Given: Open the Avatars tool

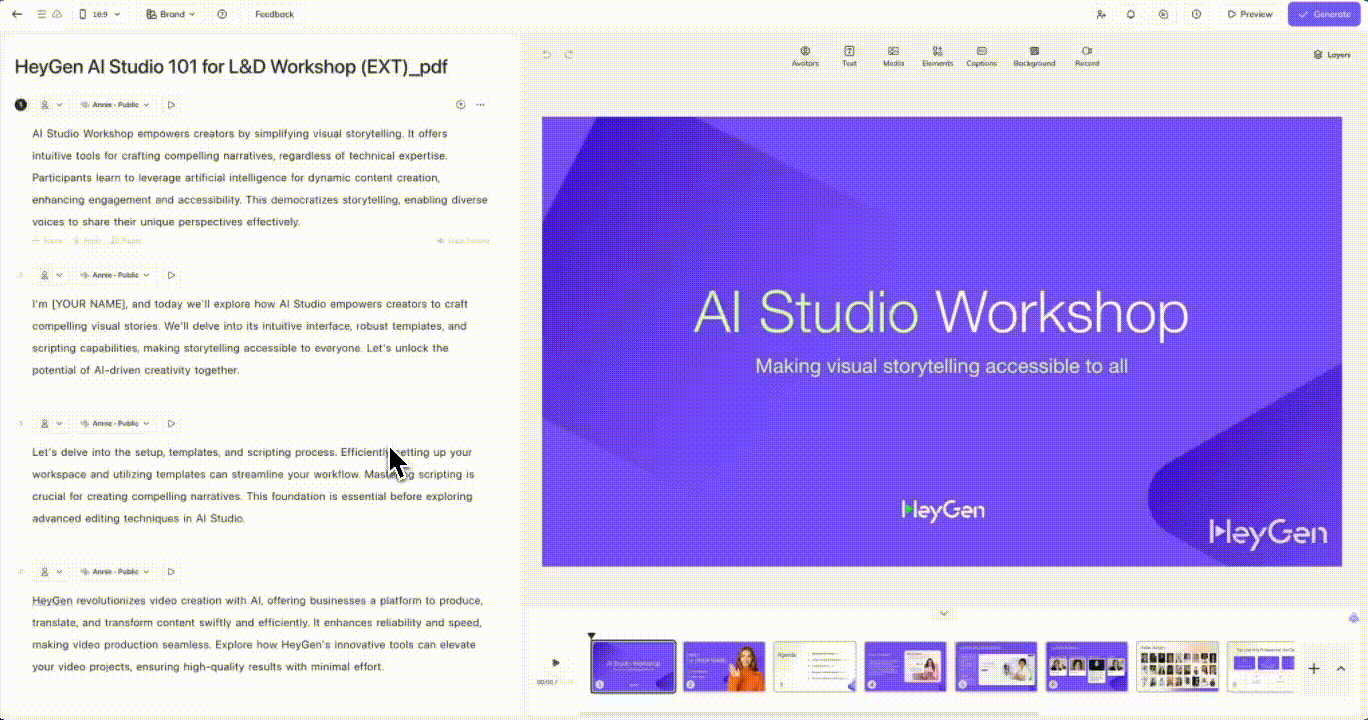Looking at the screenshot, I should pyautogui.click(x=805, y=56).
